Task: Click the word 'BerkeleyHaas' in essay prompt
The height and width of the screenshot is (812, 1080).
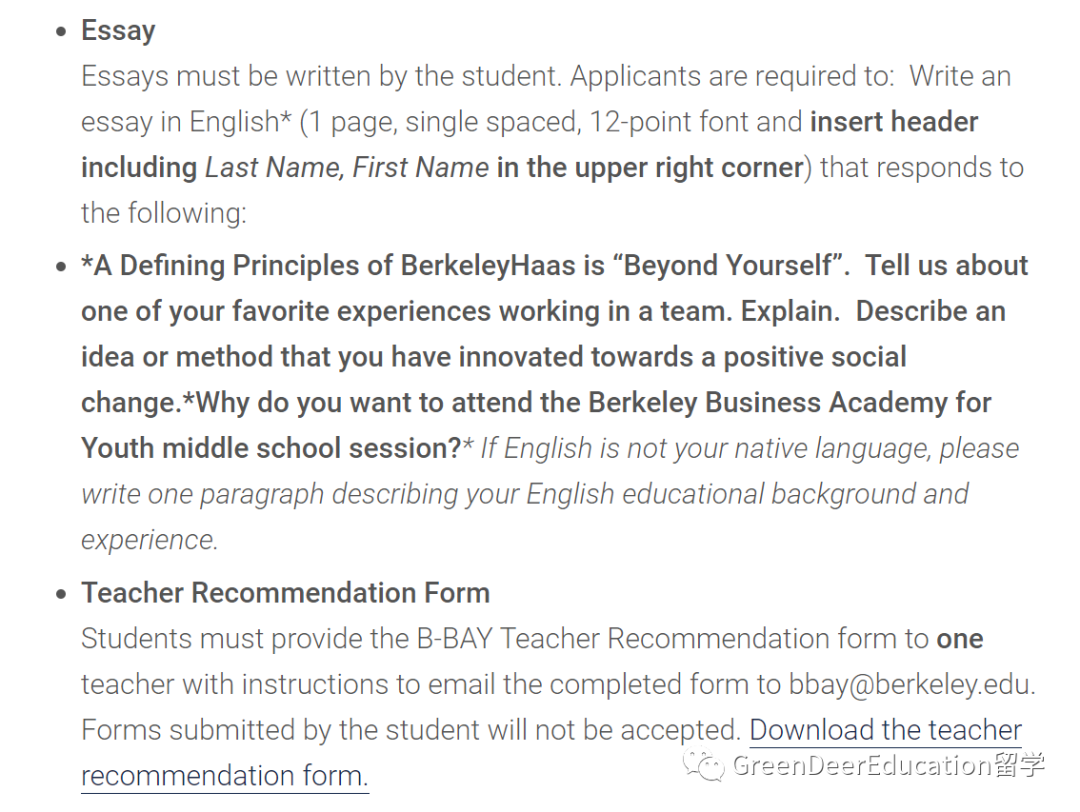Action: pos(488,266)
